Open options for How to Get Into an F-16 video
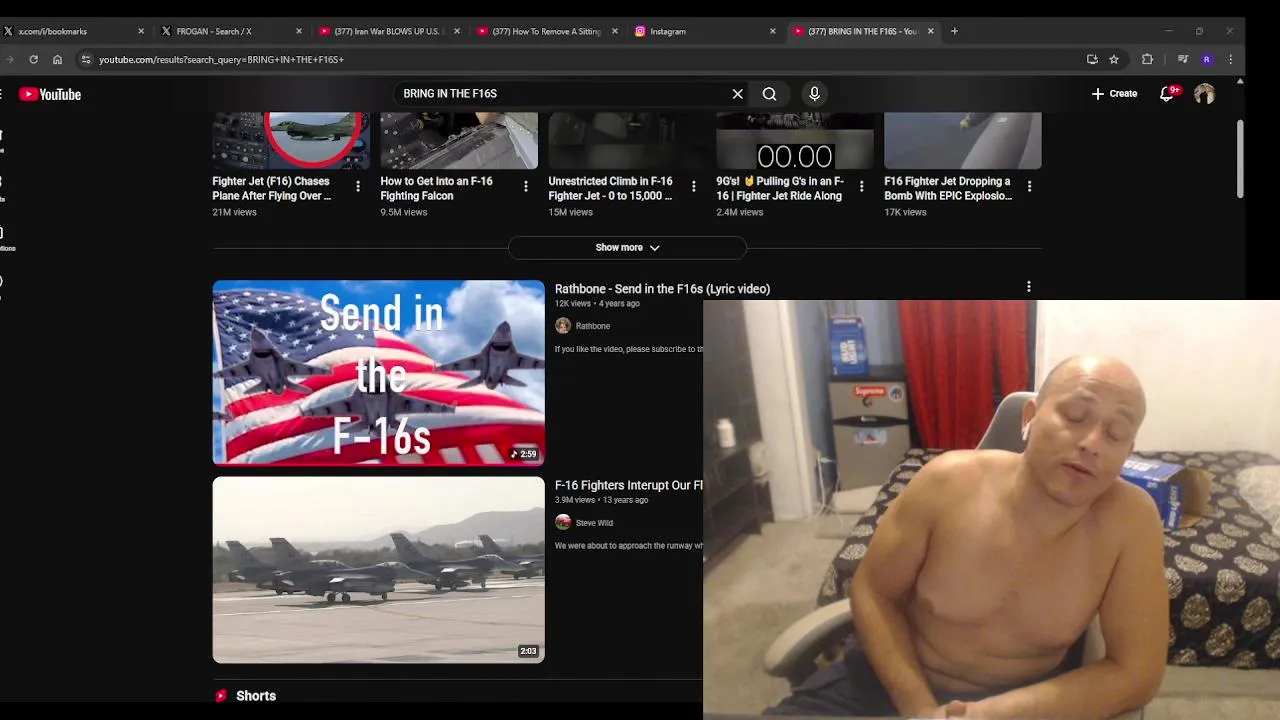 (526, 186)
